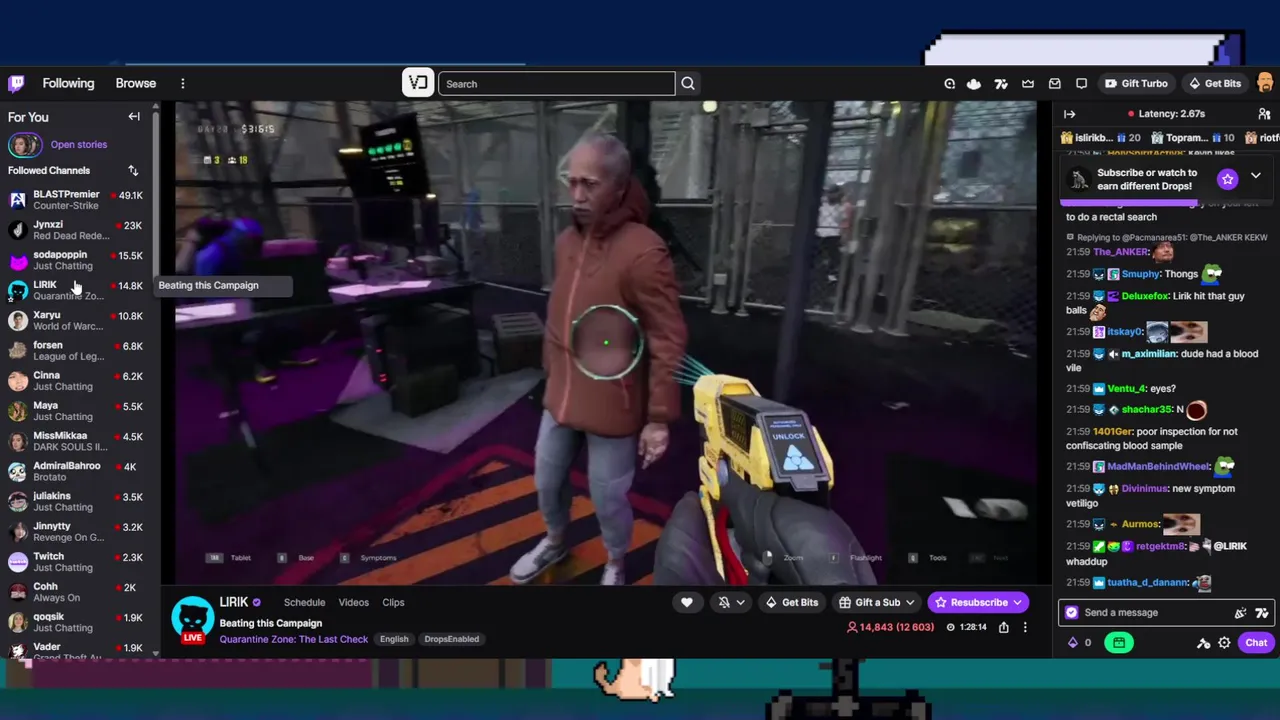The image size is (1280, 720).
Task: Click the Twitch home logo
Action: 16,84
